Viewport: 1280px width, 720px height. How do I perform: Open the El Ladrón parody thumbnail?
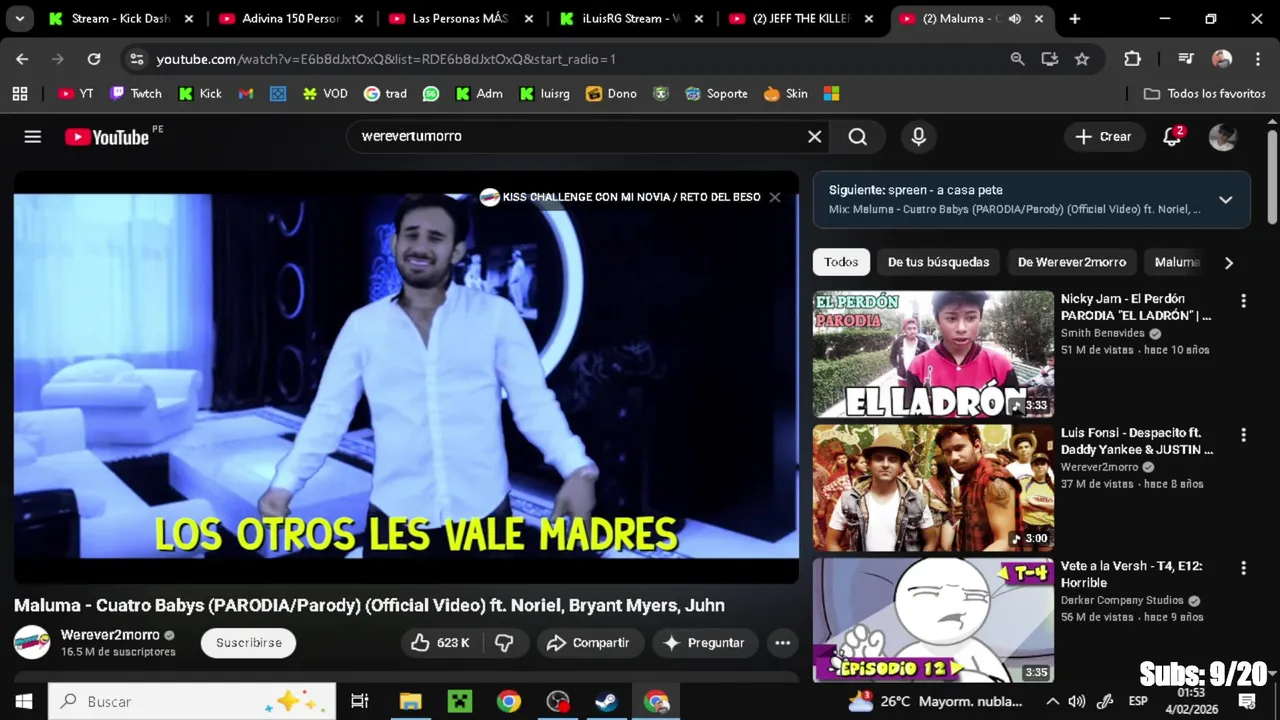pyautogui.click(x=933, y=354)
